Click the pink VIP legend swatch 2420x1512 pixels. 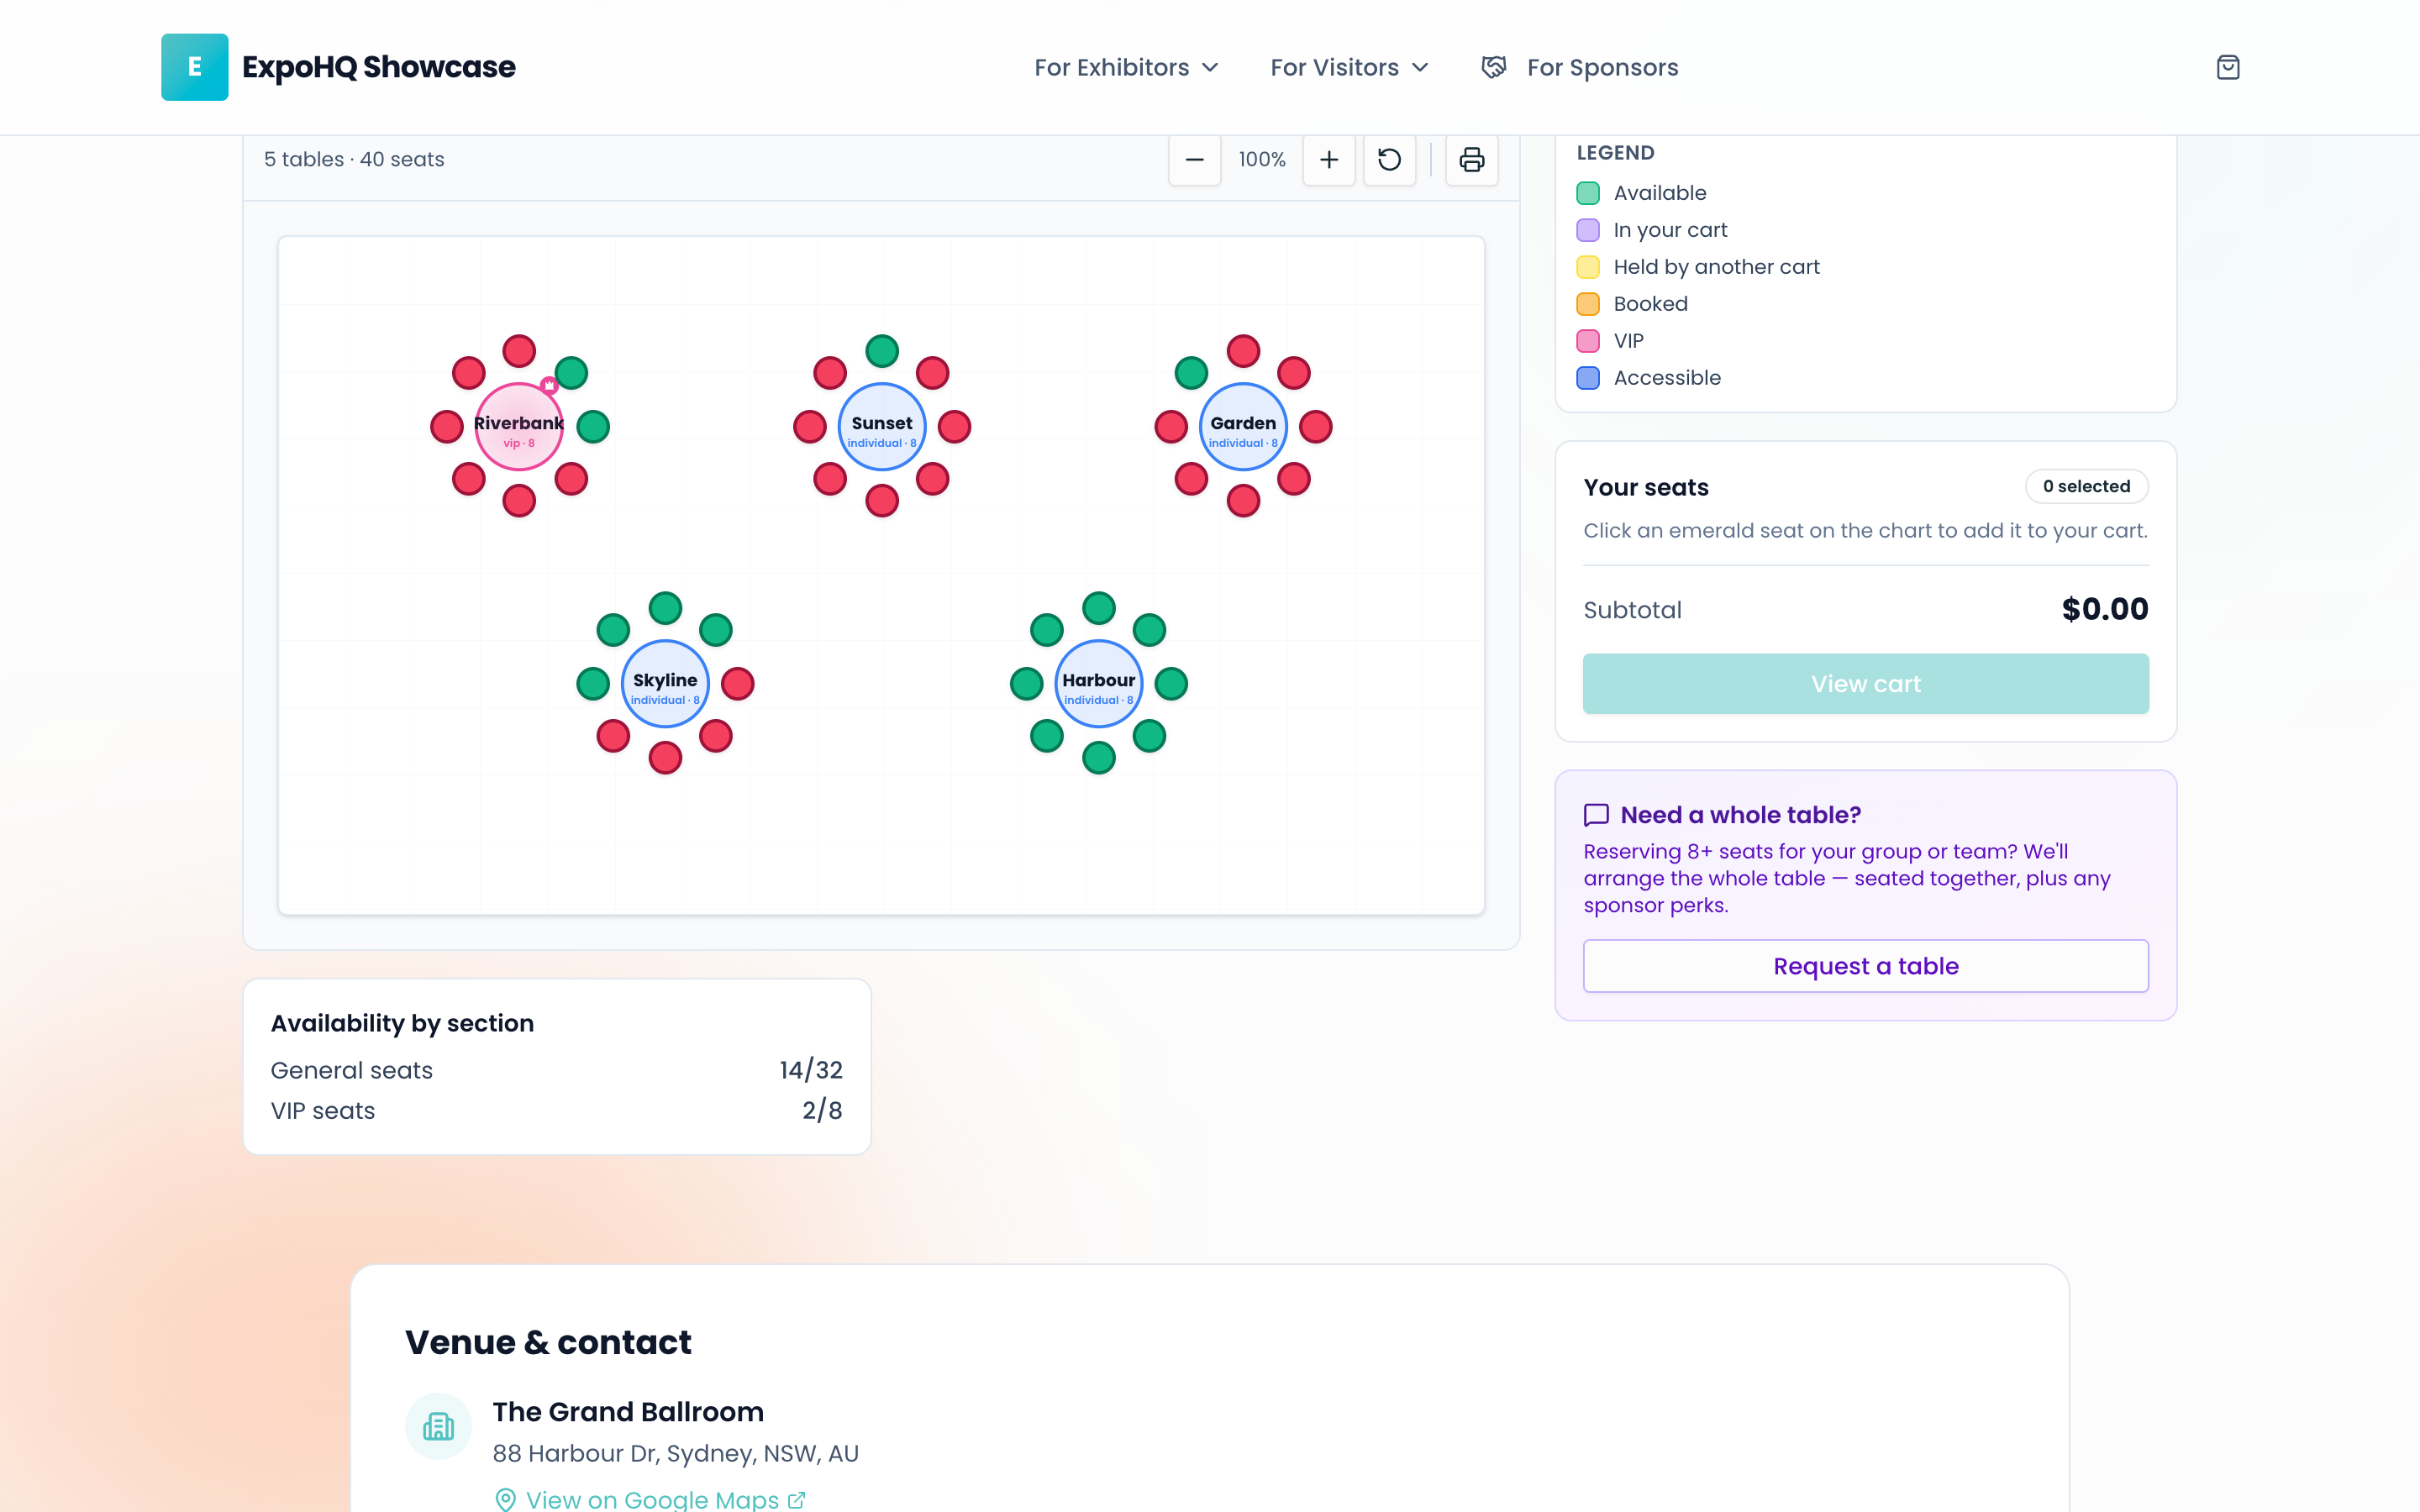[1588, 341]
